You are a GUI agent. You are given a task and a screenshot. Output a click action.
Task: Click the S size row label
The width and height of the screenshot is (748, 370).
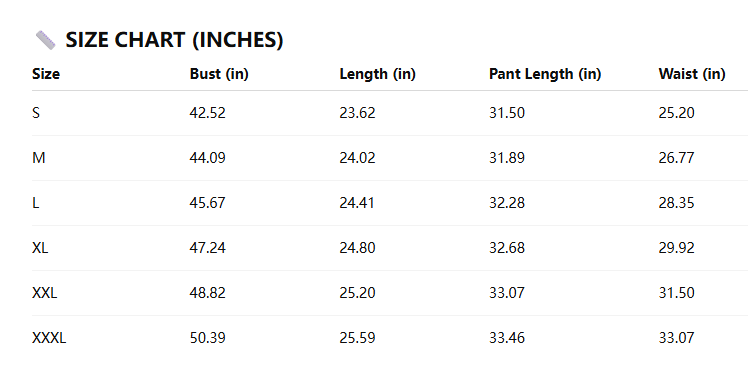[36, 113]
